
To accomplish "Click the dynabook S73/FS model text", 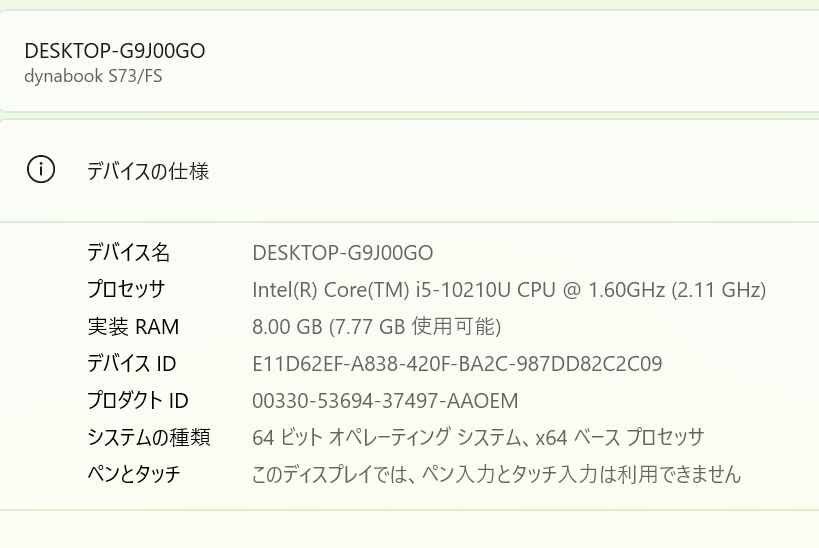I will click(93, 76).
